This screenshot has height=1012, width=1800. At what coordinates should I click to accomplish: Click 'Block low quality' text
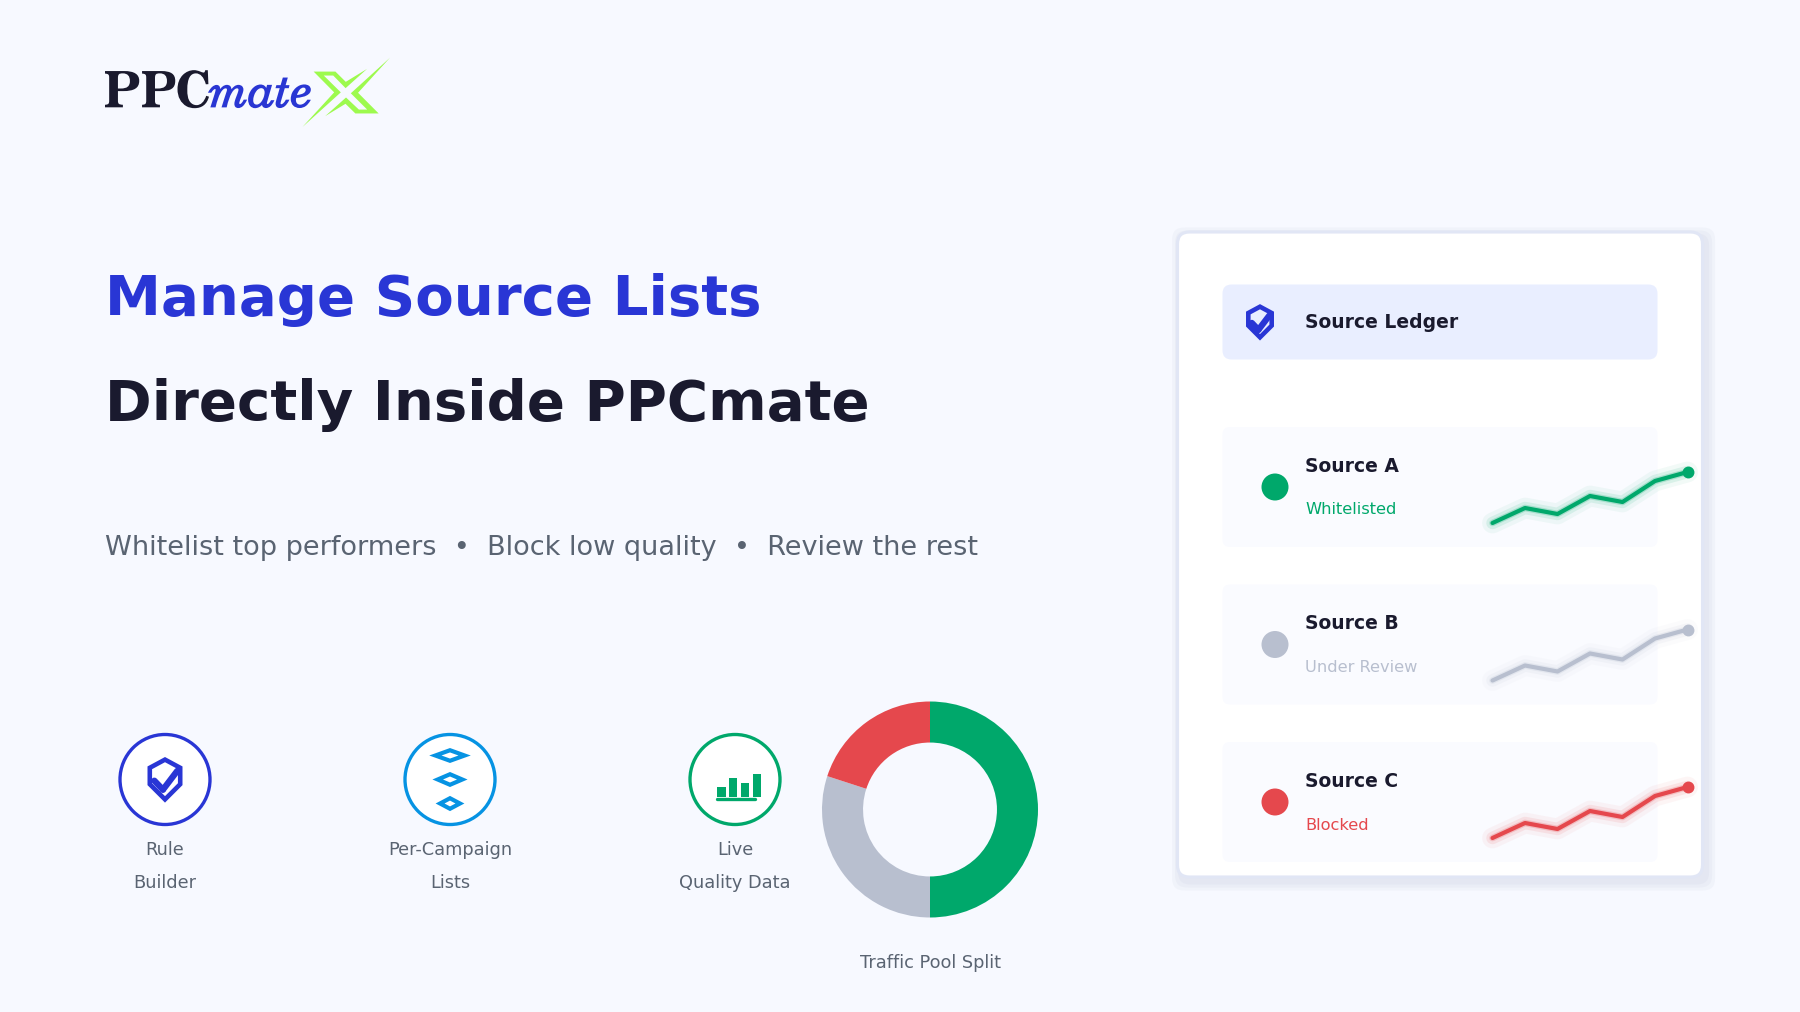tap(602, 546)
